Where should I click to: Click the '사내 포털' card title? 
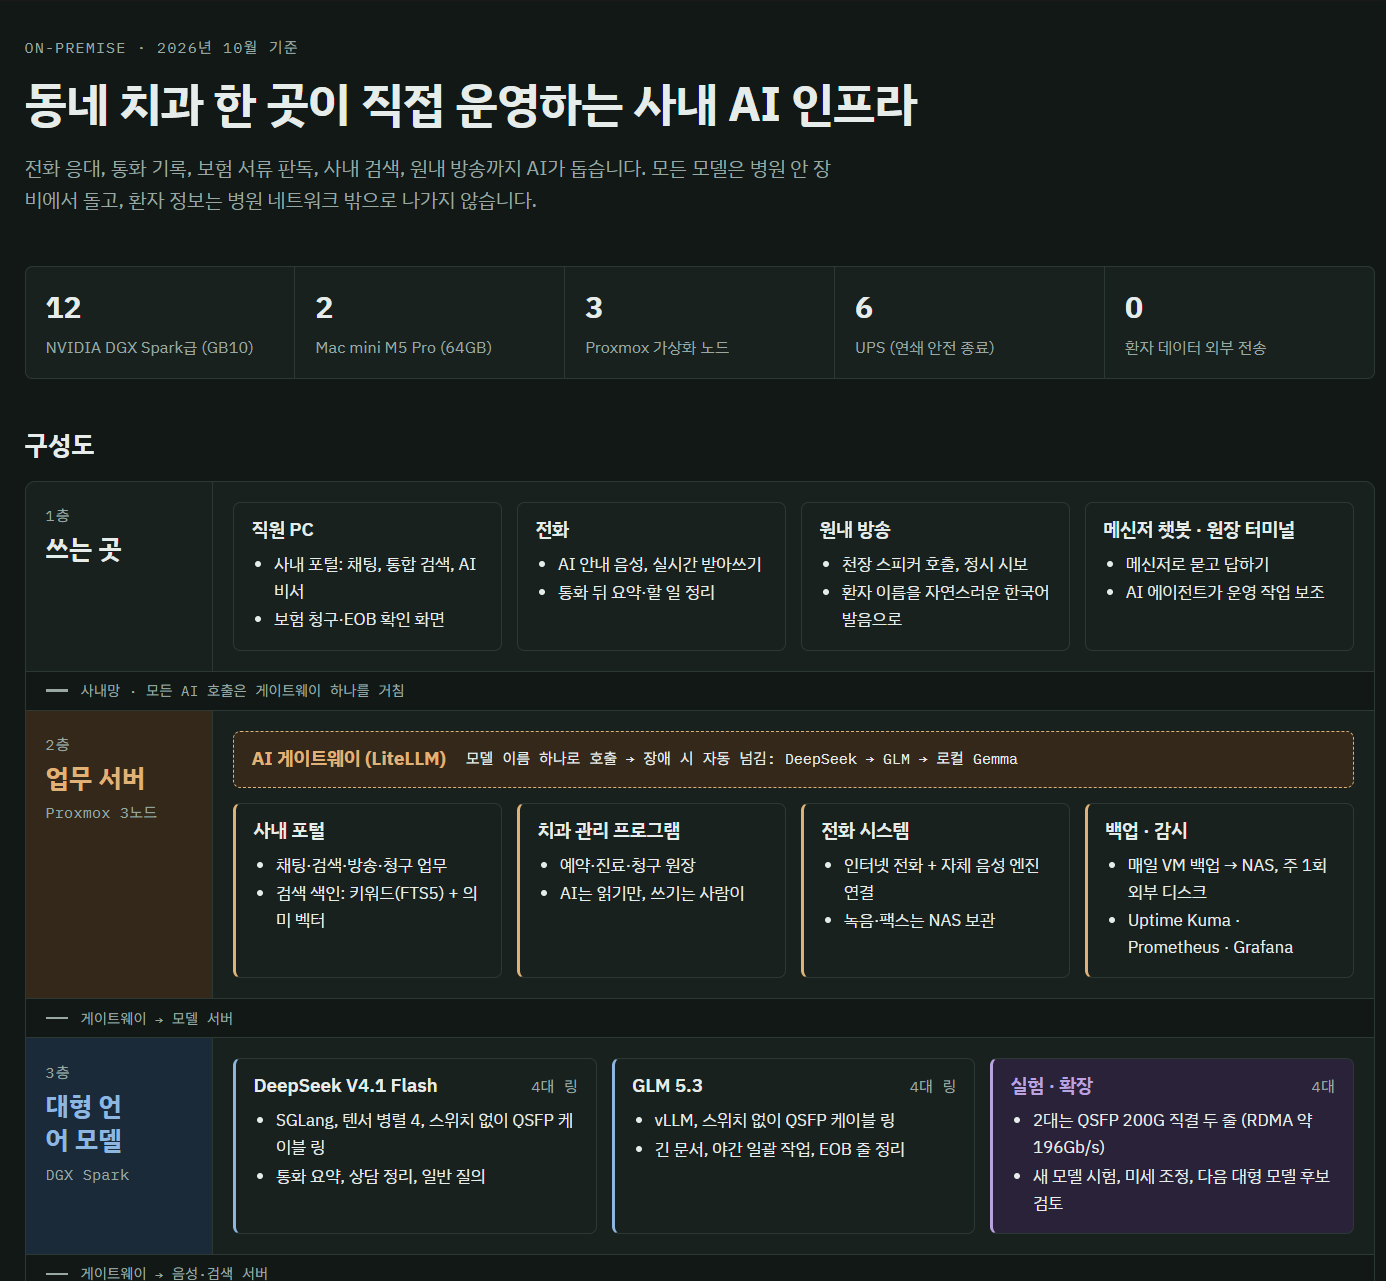pos(289,831)
